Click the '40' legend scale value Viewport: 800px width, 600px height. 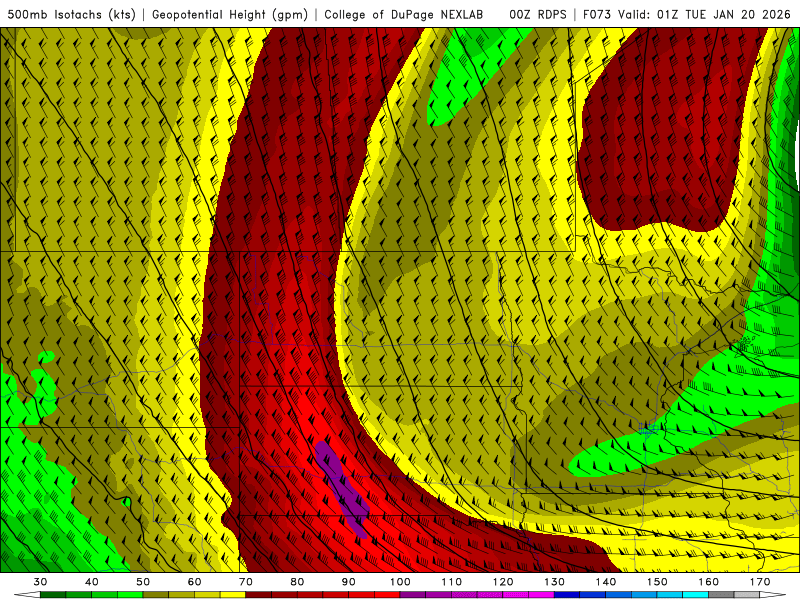pos(92,581)
